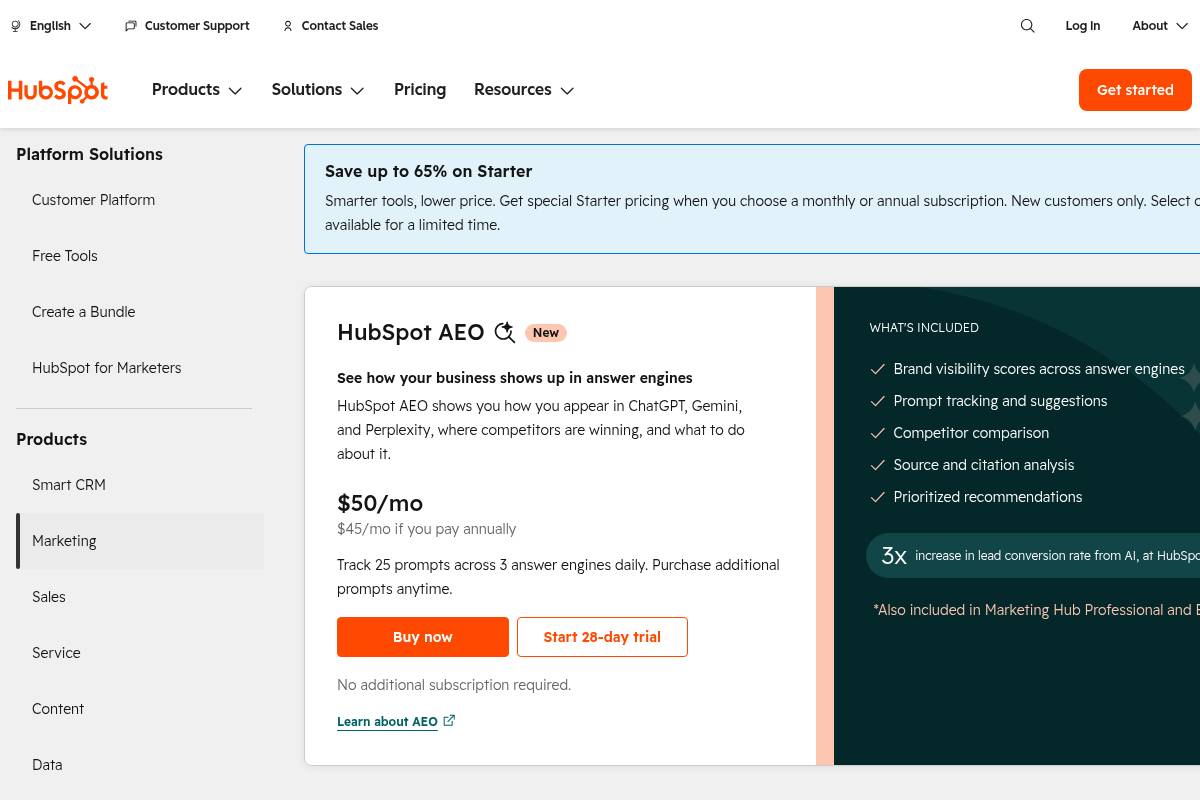1200x800 pixels.
Task: Open the search magnifier icon
Action: (x=1027, y=26)
